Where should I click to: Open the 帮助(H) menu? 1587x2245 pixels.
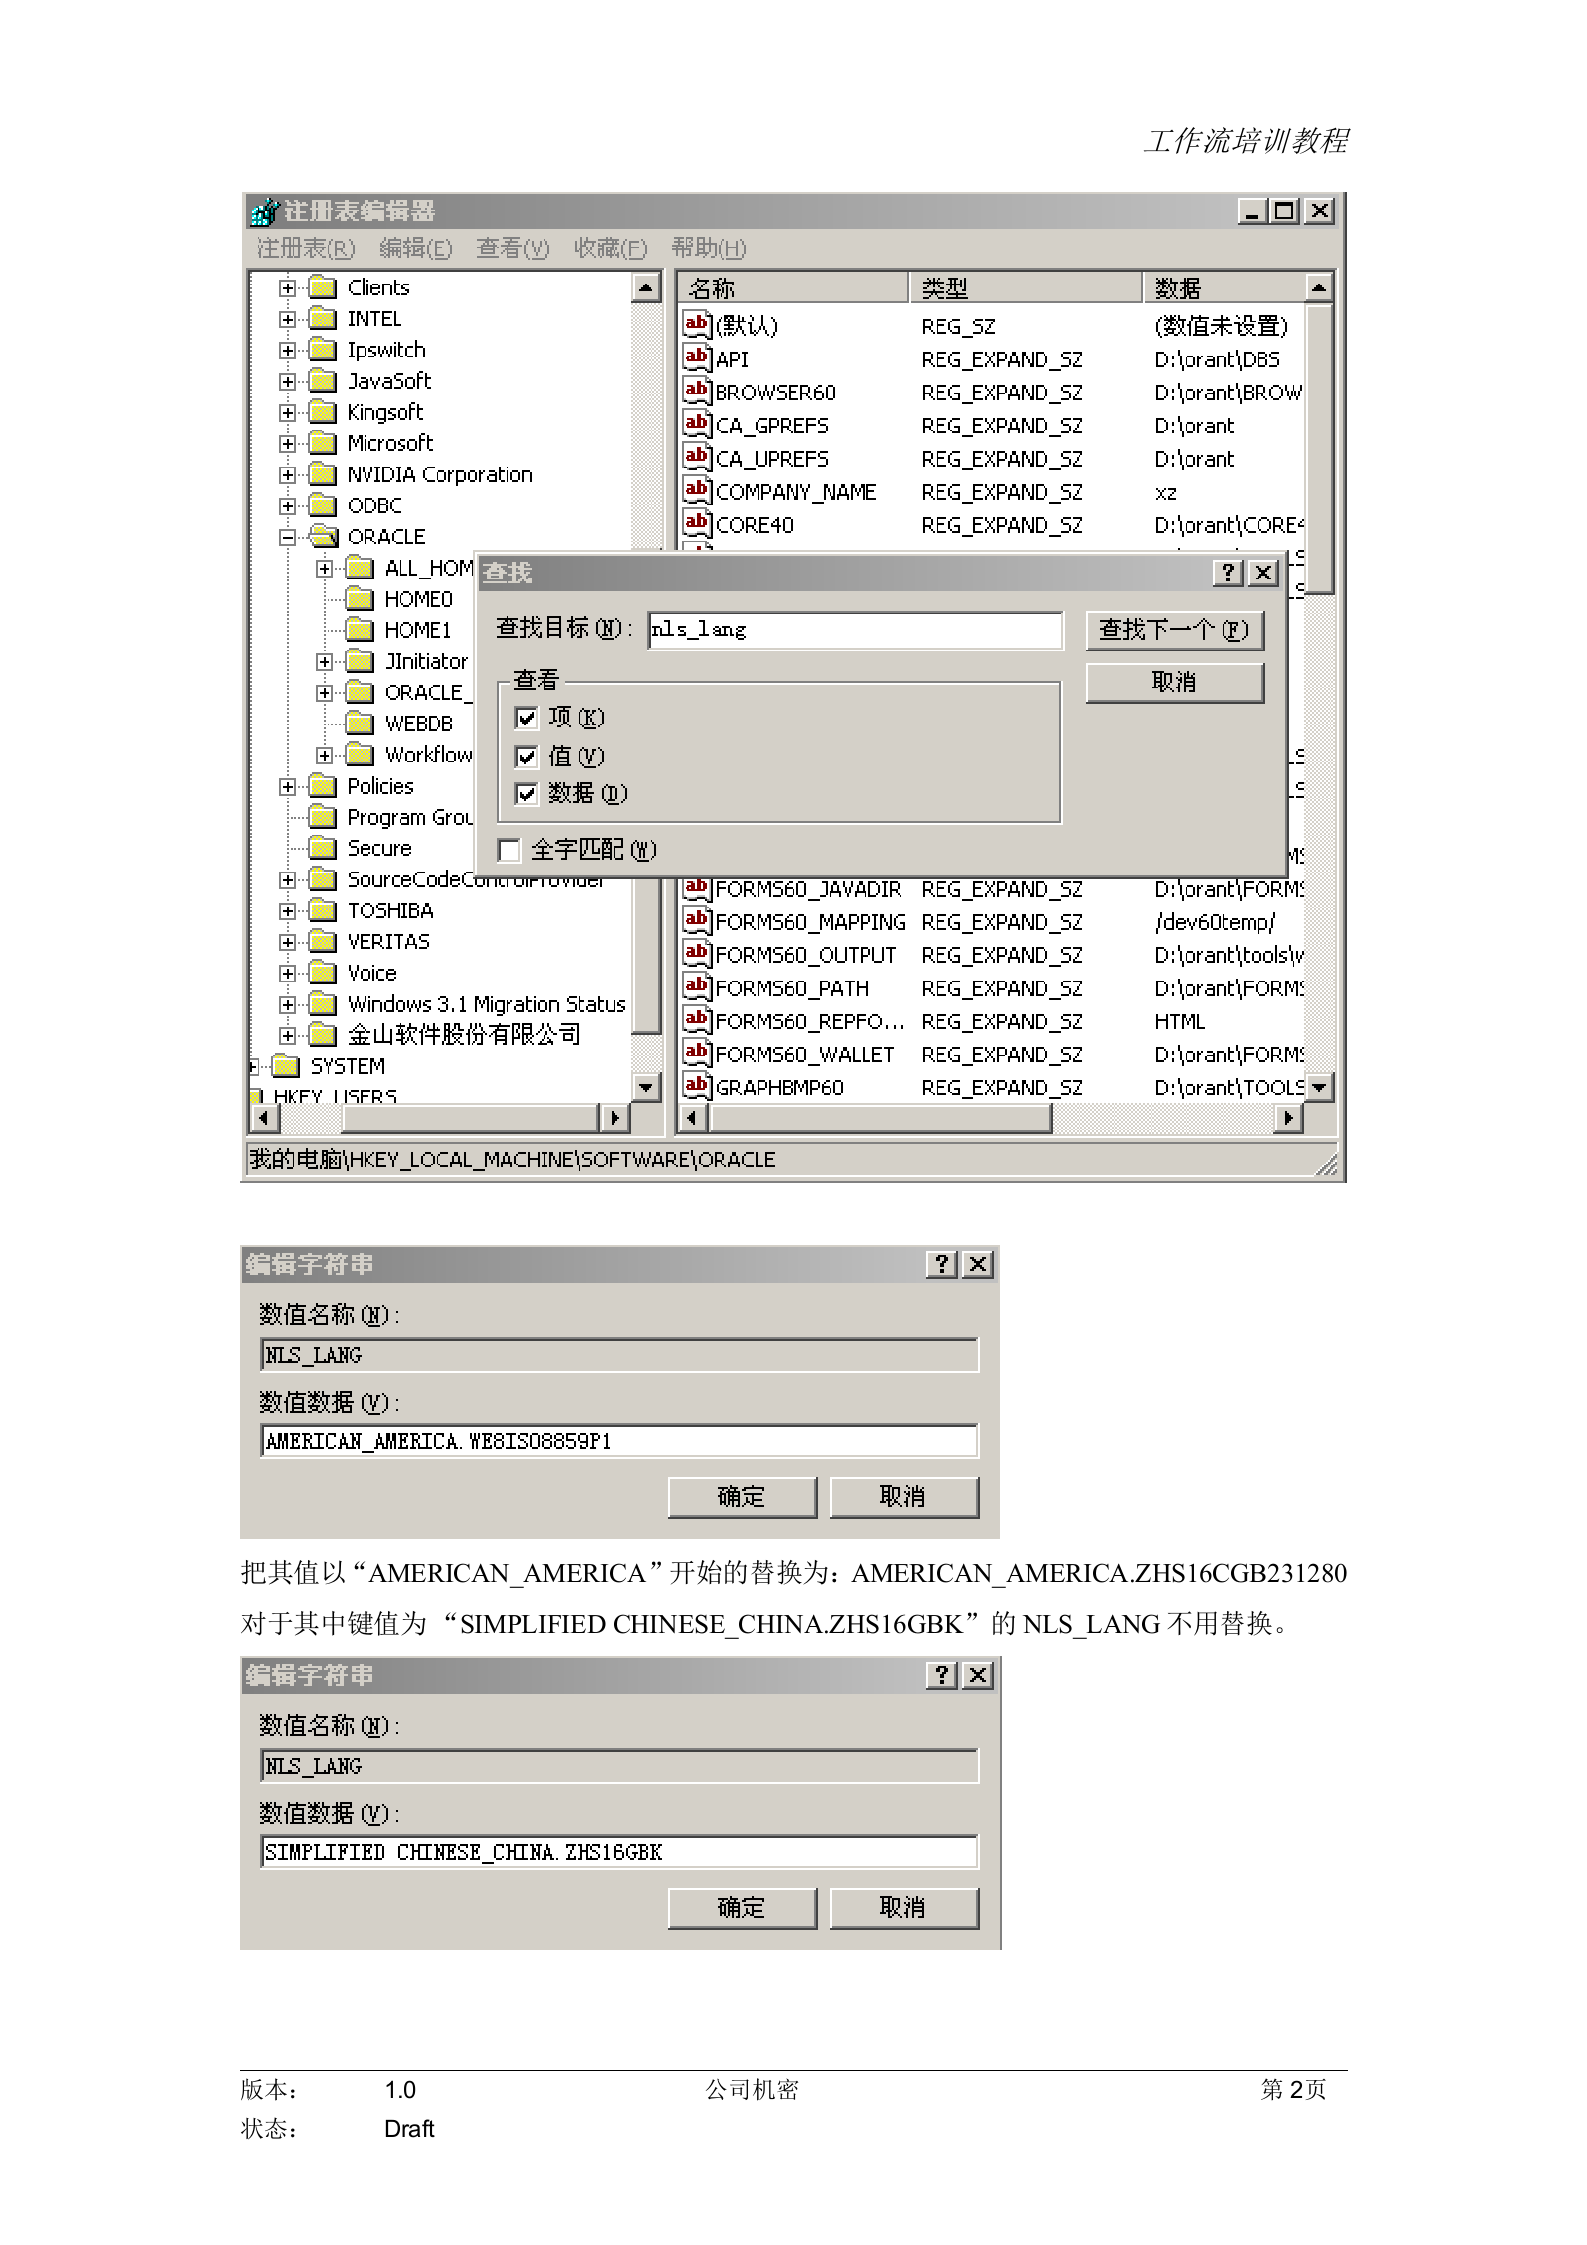(709, 248)
